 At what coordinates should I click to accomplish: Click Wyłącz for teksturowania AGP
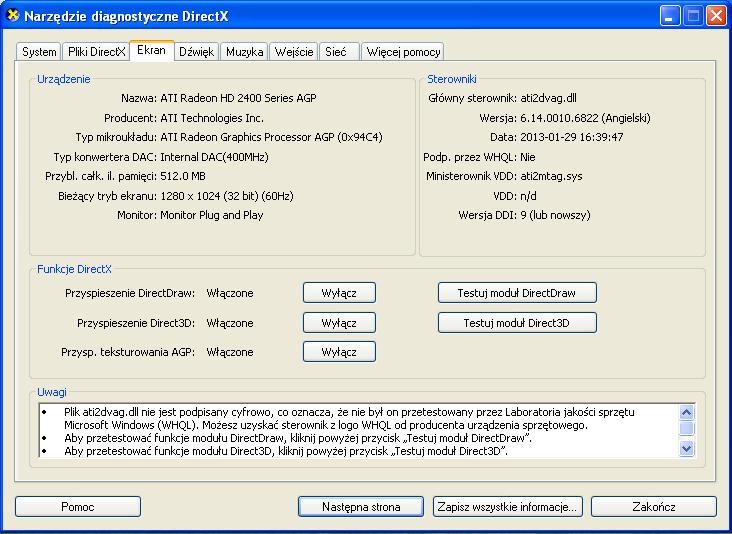[339, 352]
